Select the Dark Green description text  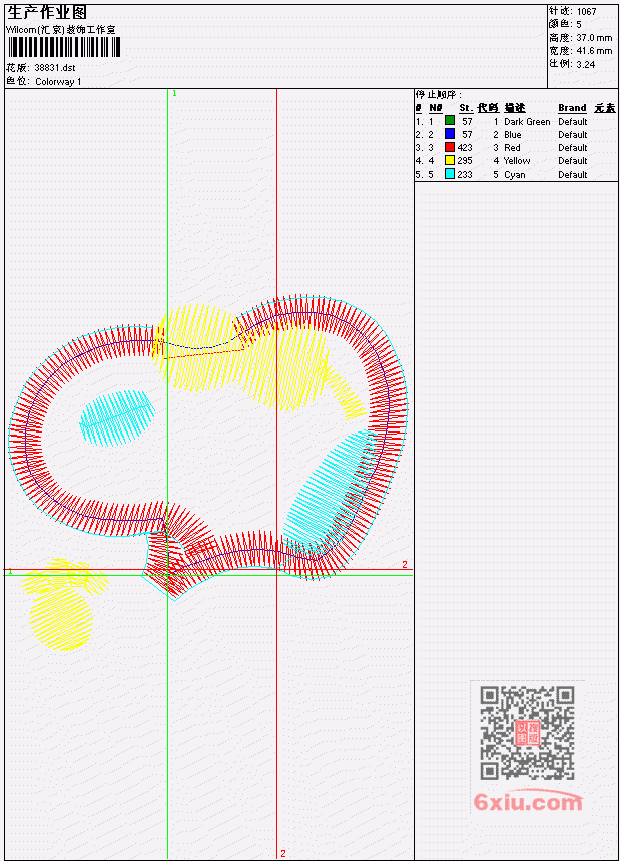tap(527, 121)
